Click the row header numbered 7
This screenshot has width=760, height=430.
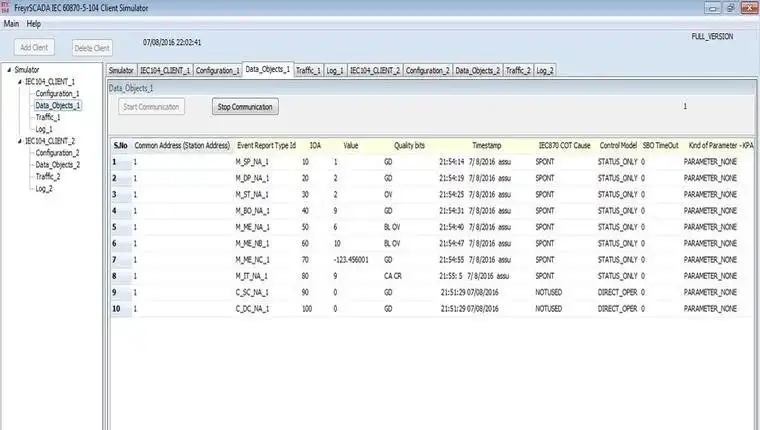121,260
